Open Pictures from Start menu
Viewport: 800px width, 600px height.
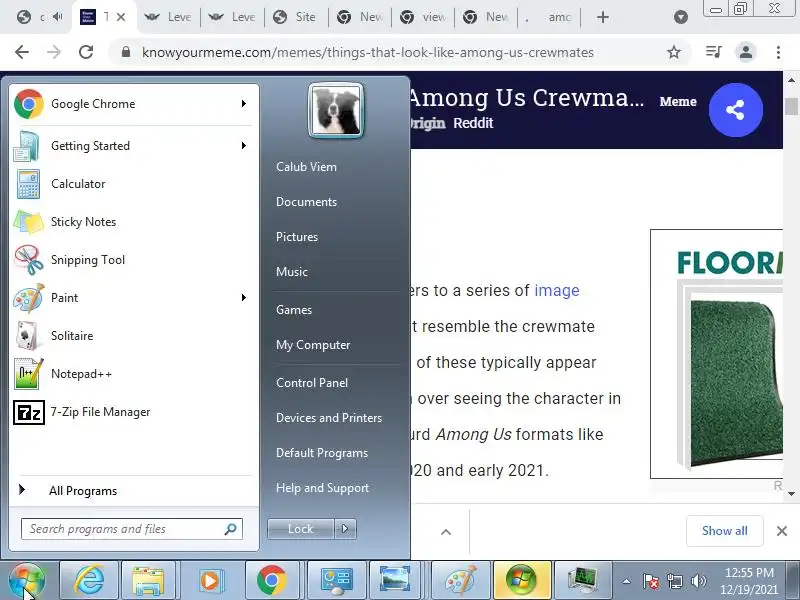pos(296,237)
